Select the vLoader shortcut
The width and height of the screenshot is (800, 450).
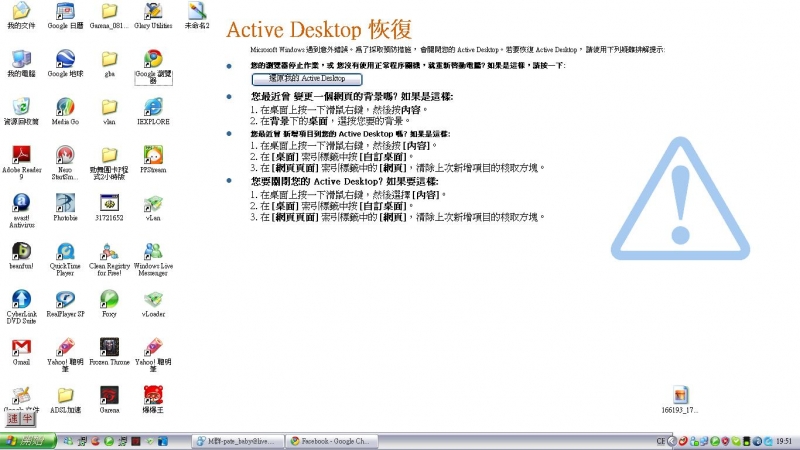(x=153, y=304)
